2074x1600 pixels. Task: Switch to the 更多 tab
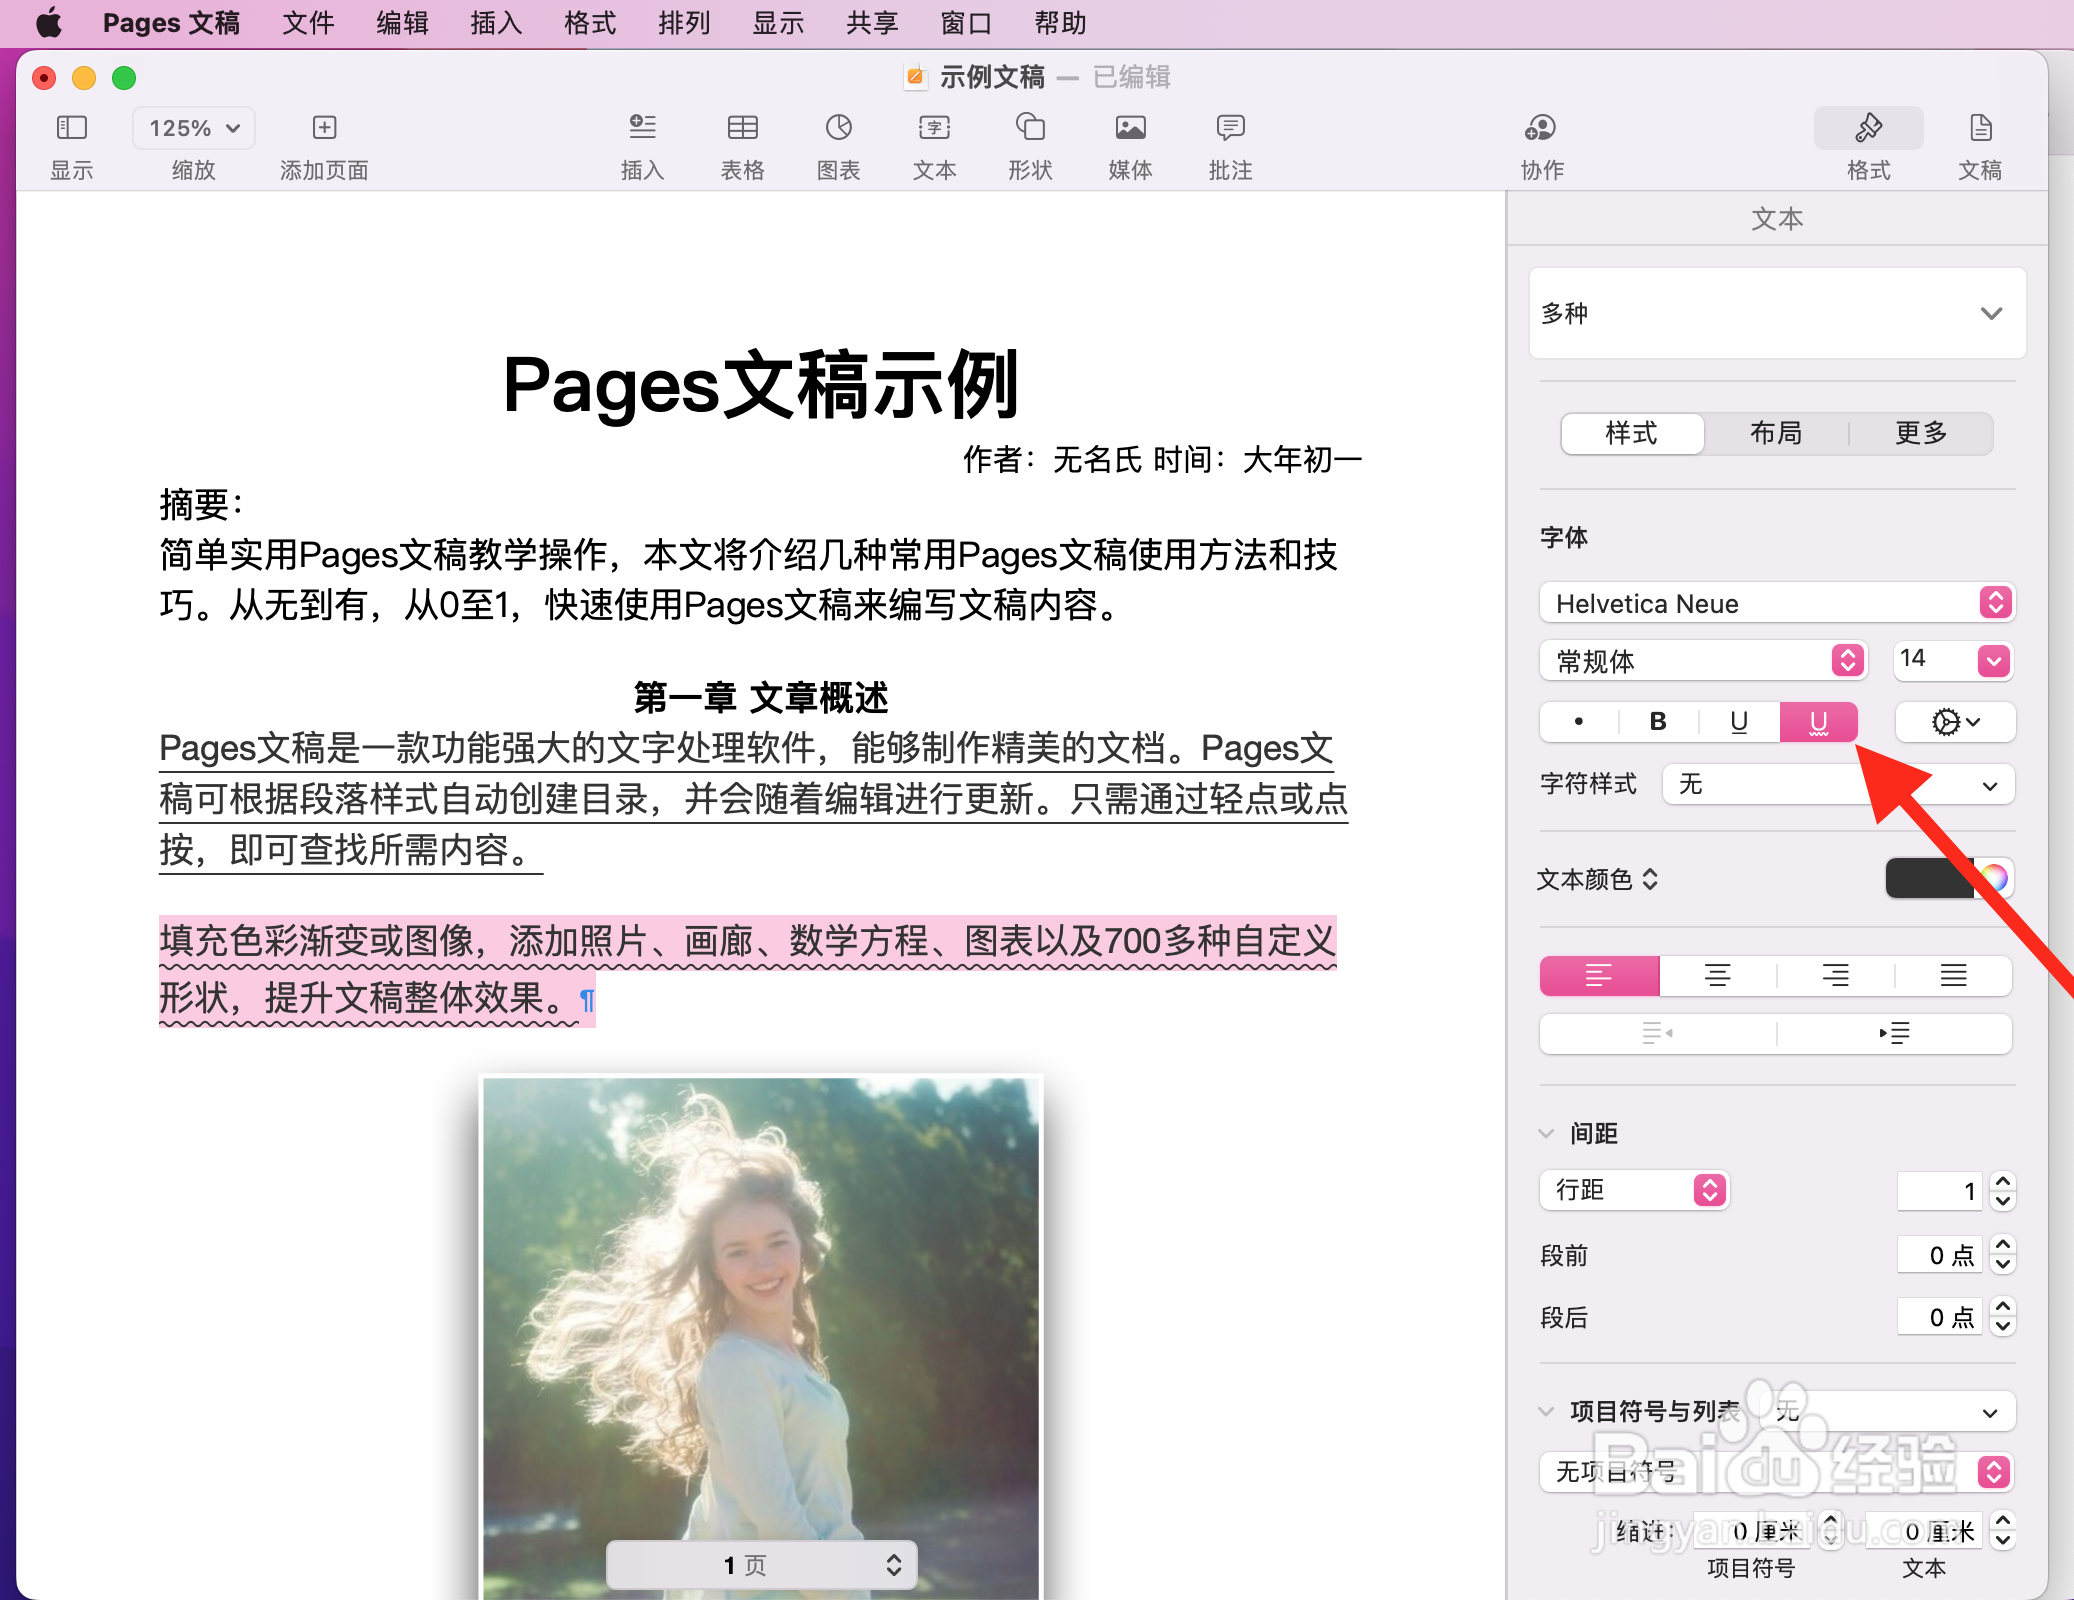click(1921, 433)
